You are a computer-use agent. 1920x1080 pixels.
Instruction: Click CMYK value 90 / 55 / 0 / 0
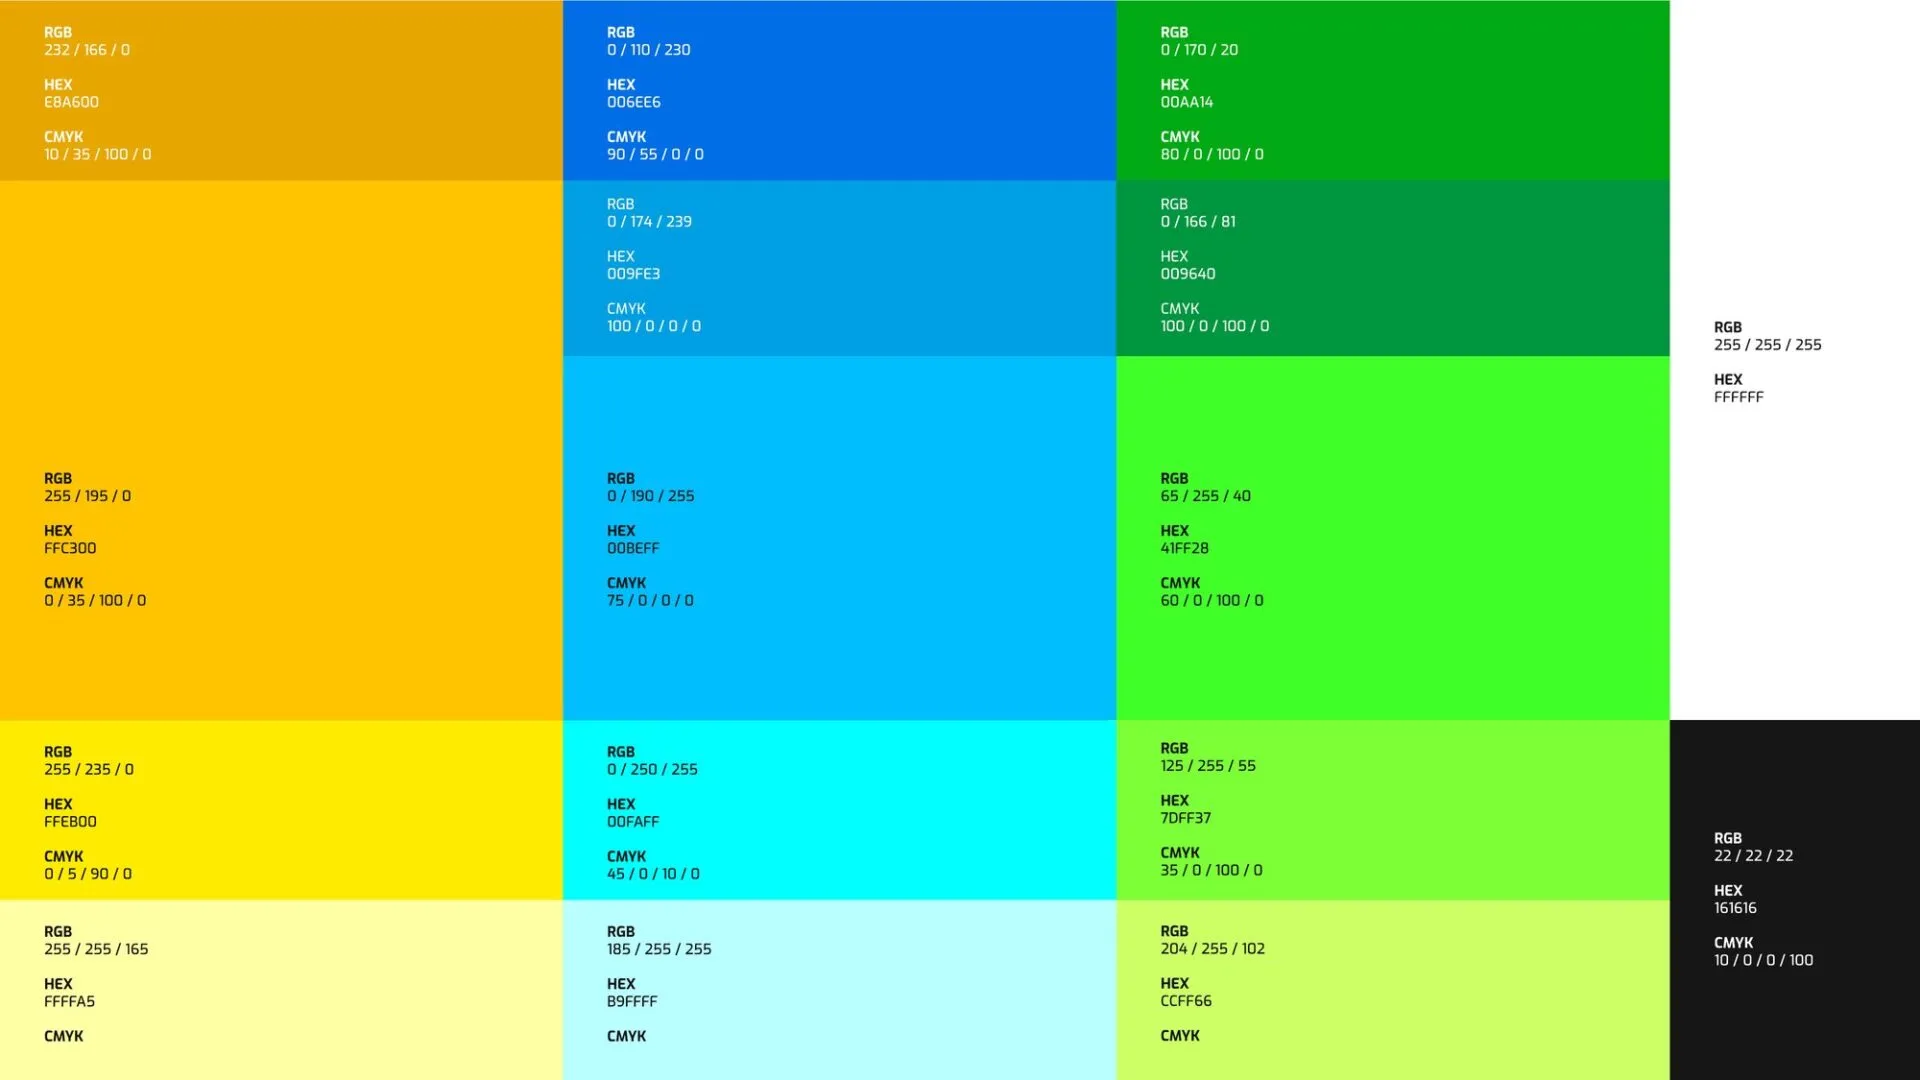point(655,155)
